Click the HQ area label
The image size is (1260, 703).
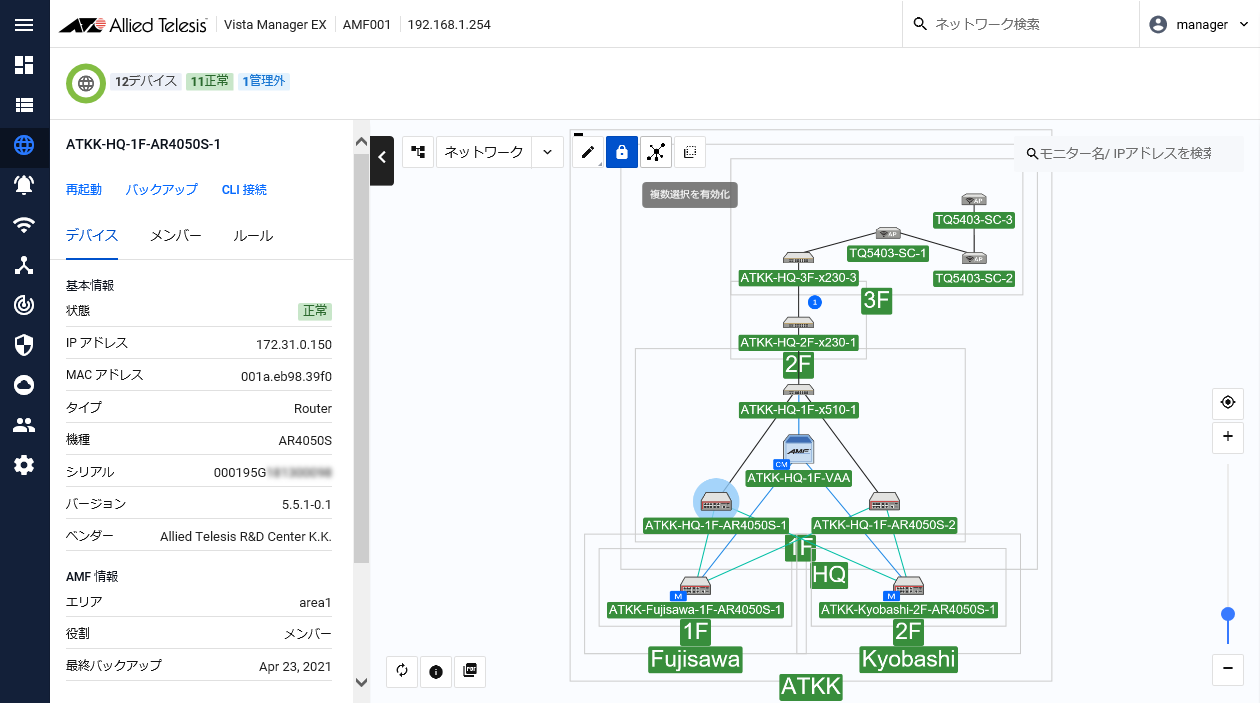(x=829, y=574)
